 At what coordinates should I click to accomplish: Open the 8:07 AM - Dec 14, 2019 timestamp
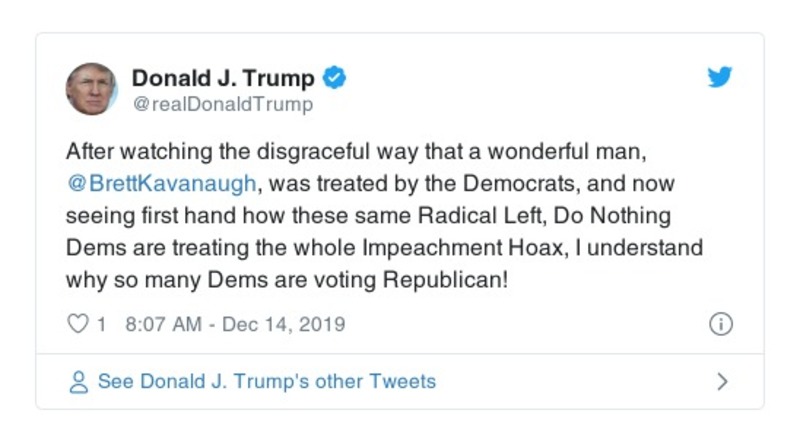235,324
